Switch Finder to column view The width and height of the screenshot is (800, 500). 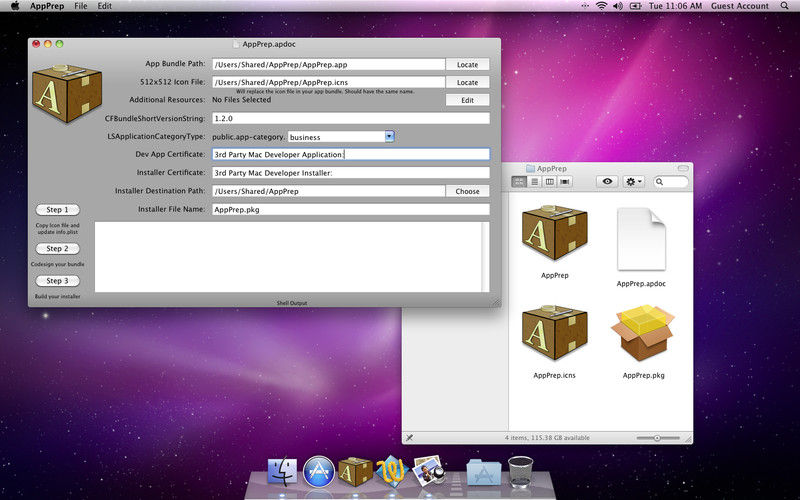pyautogui.click(x=549, y=182)
